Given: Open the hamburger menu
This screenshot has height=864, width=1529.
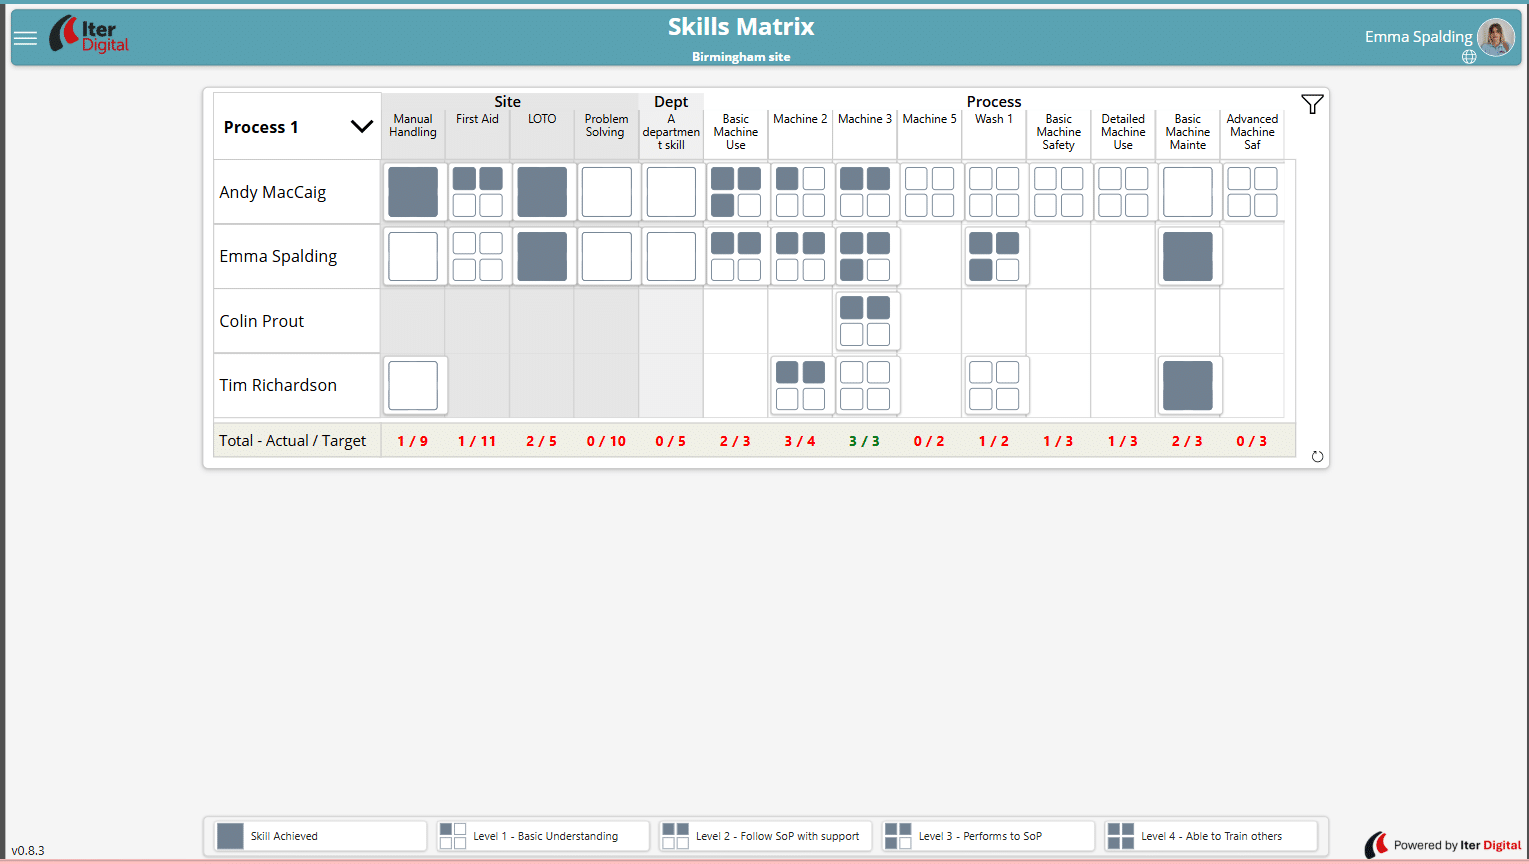Looking at the screenshot, I should point(25,38).
